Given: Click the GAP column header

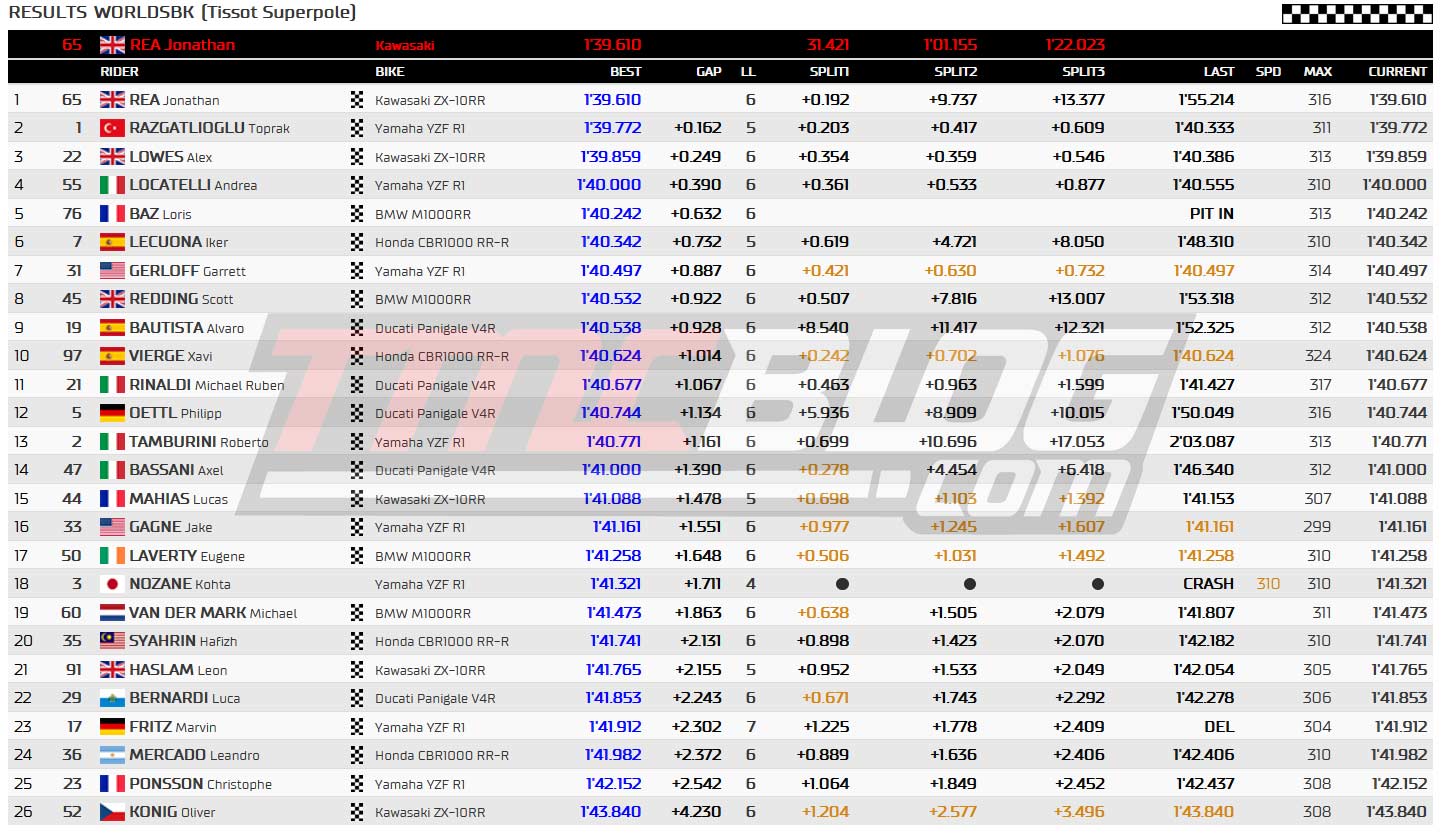Looking at the screenshot, I should click(709, 72).
